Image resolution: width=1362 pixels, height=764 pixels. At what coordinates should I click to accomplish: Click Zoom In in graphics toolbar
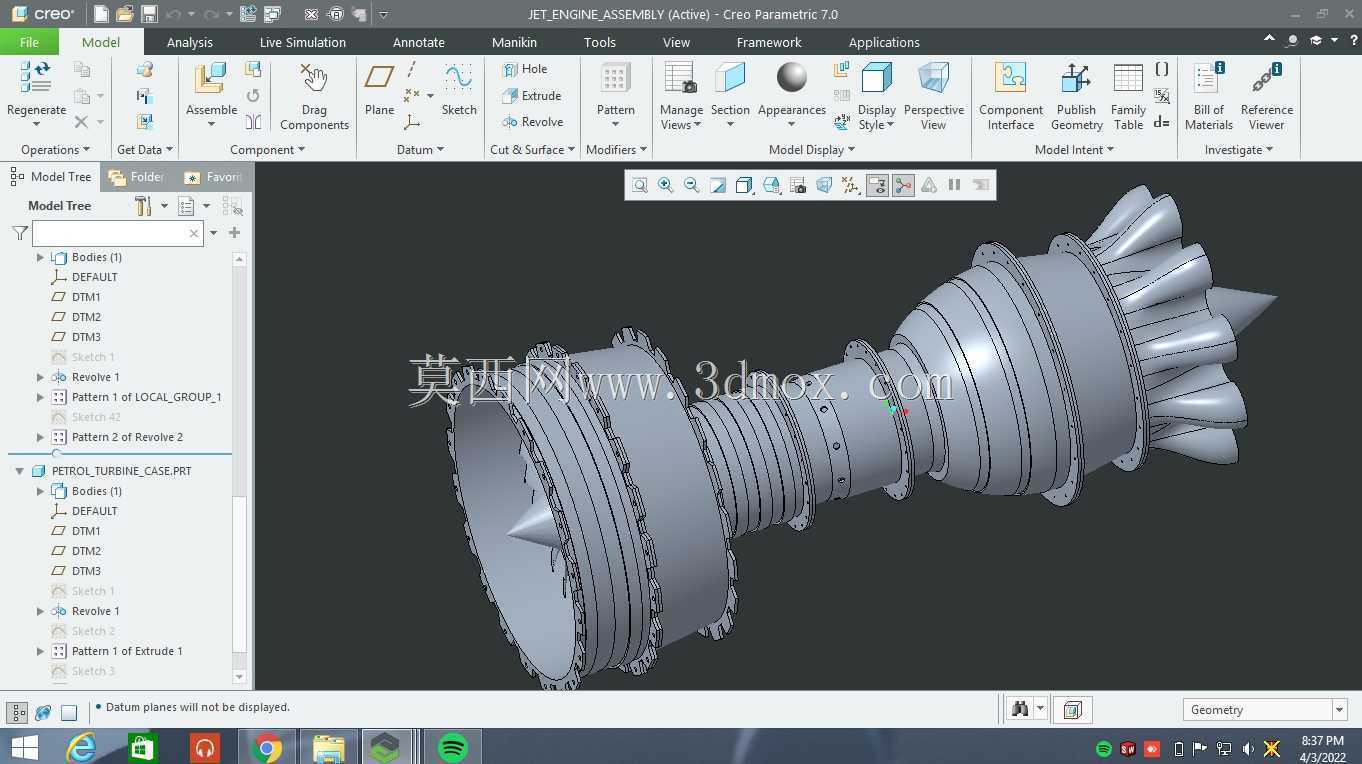pos(666,185)
